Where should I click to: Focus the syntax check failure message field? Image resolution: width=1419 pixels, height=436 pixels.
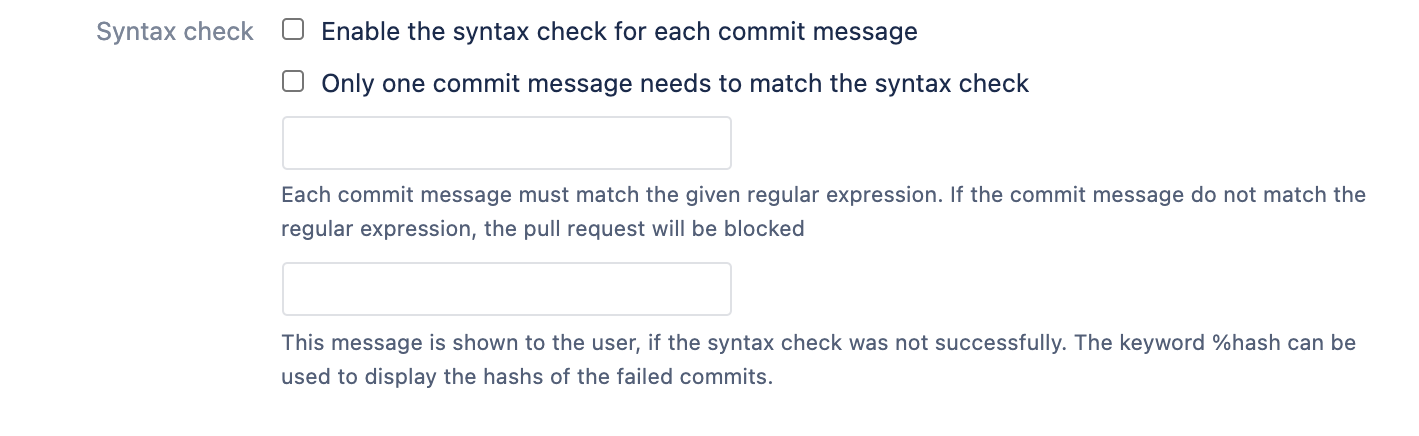506,289
